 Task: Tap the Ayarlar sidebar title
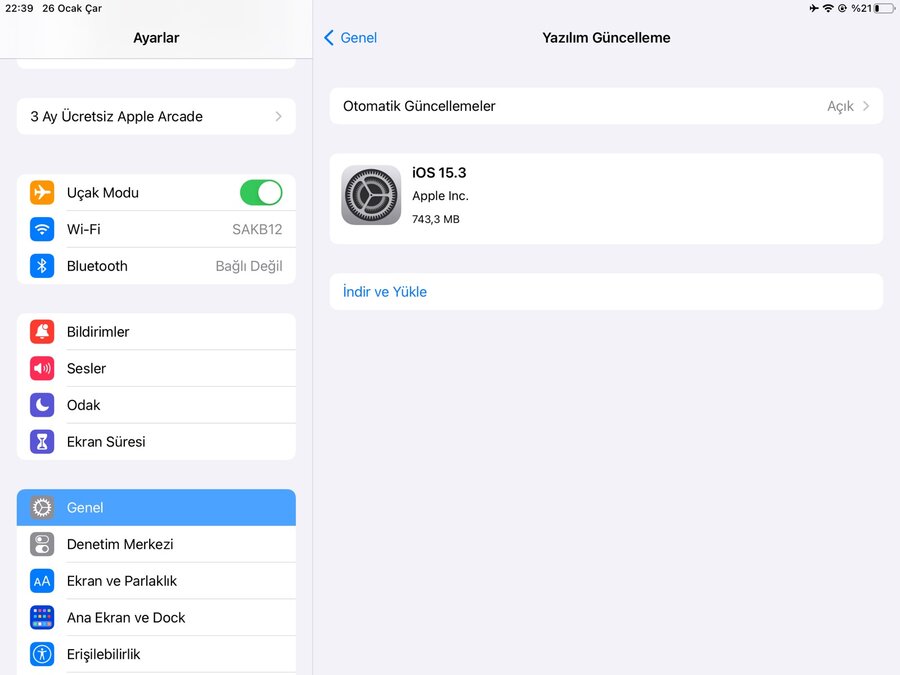156,38
